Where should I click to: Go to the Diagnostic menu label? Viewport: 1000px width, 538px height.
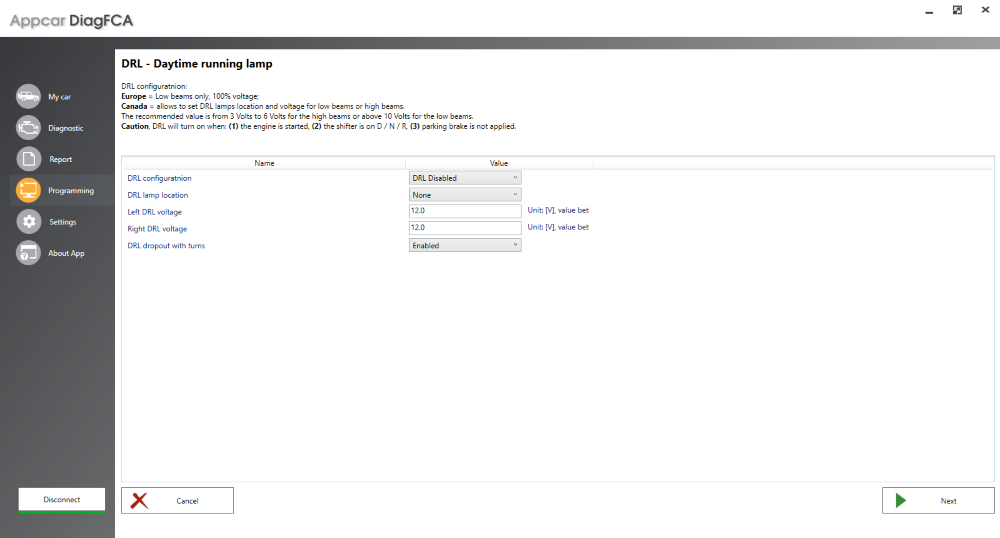point(66,128)
